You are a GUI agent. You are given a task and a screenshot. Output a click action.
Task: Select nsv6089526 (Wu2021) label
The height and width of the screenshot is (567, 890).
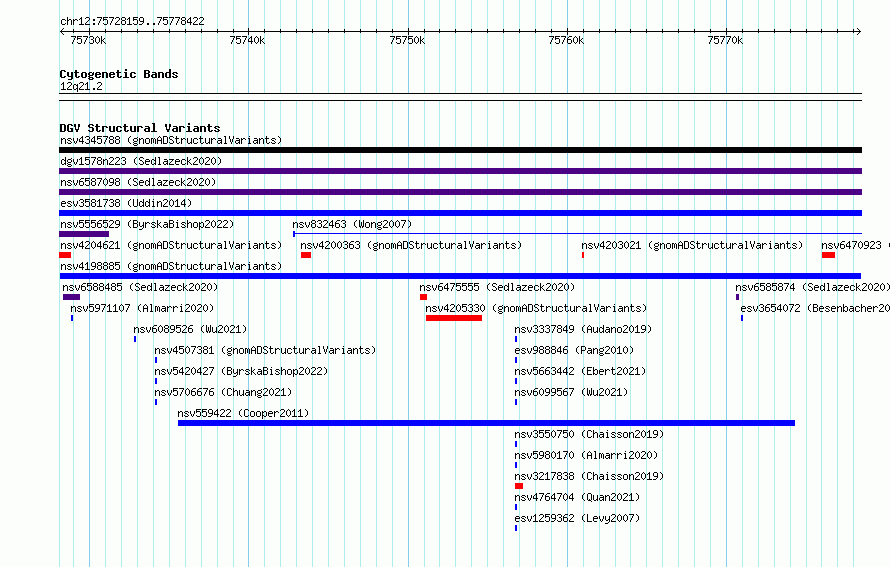pos(190,329)
